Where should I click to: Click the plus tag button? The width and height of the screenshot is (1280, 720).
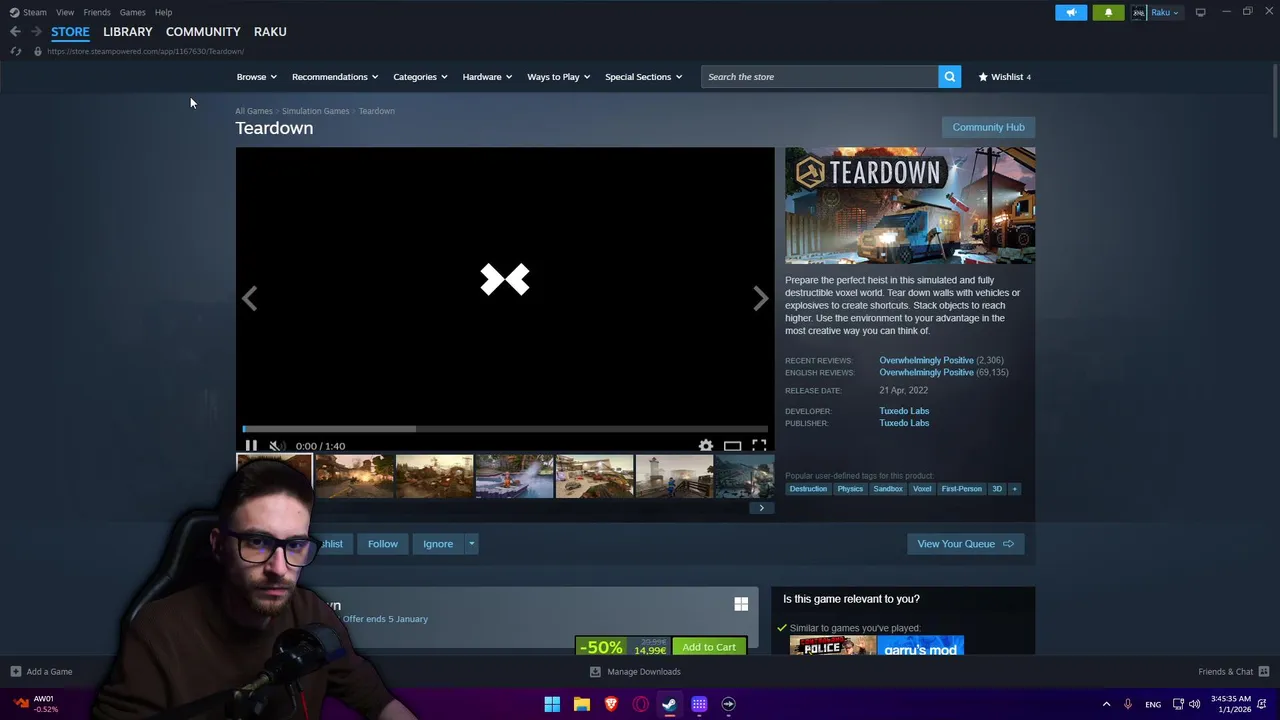tap(1014, 489)
